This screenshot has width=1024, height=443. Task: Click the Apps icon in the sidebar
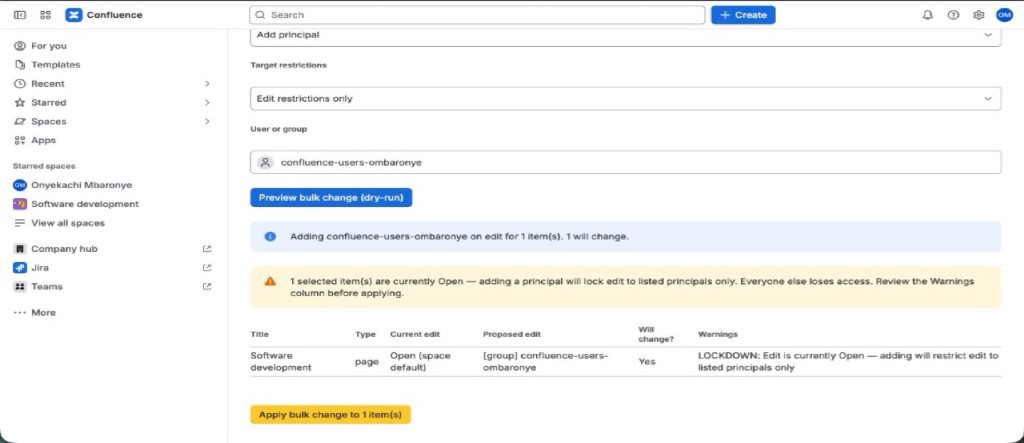tap(20, 140)
